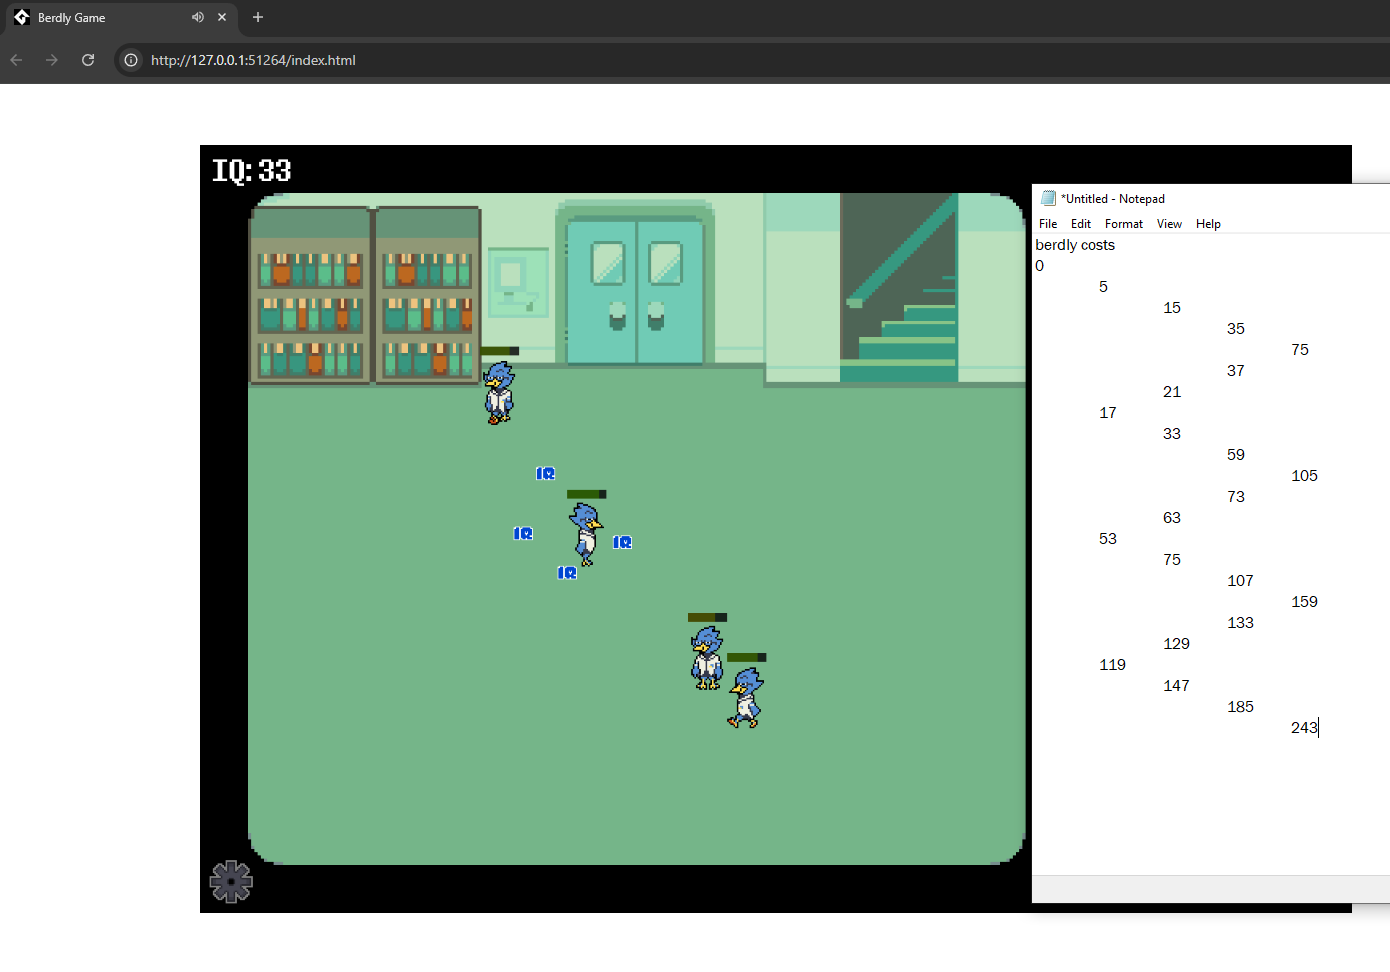Viewport: 1390px width, 972px height.
Task: Switch to the Berdly Game tab
Action: click(x=120, y=18)
